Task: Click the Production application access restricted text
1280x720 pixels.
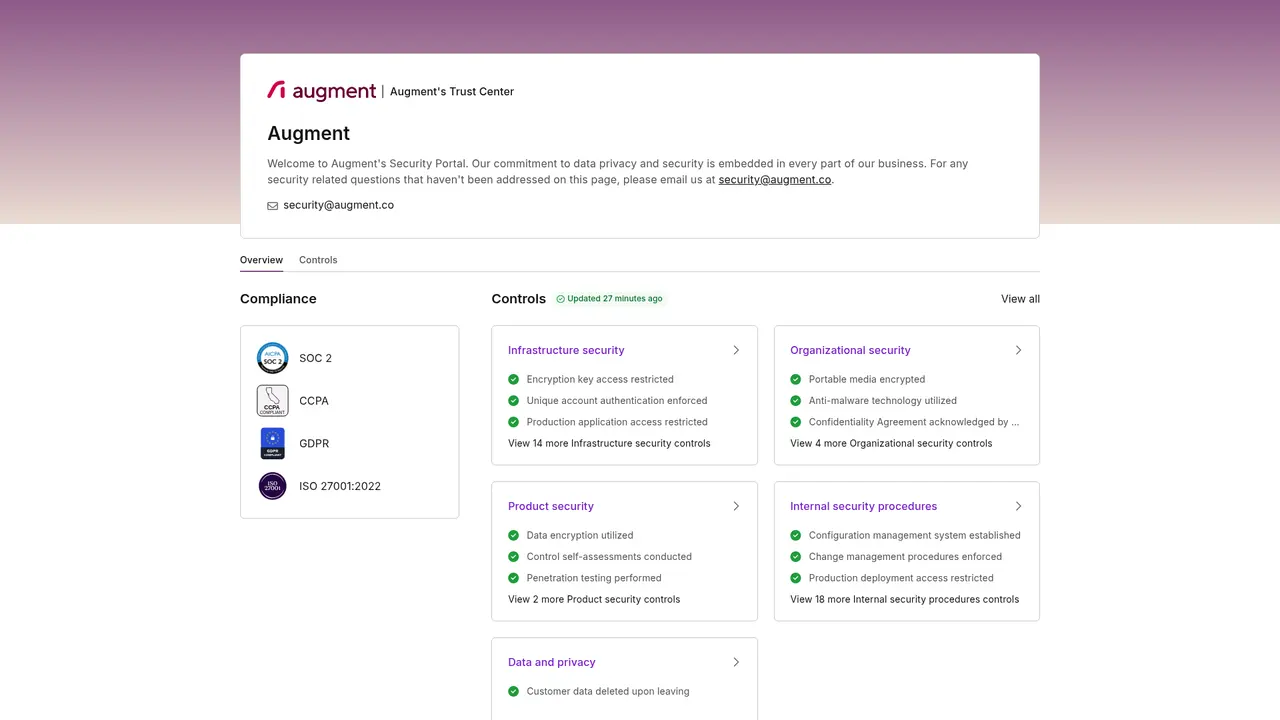Action: (x=617, y=422)
